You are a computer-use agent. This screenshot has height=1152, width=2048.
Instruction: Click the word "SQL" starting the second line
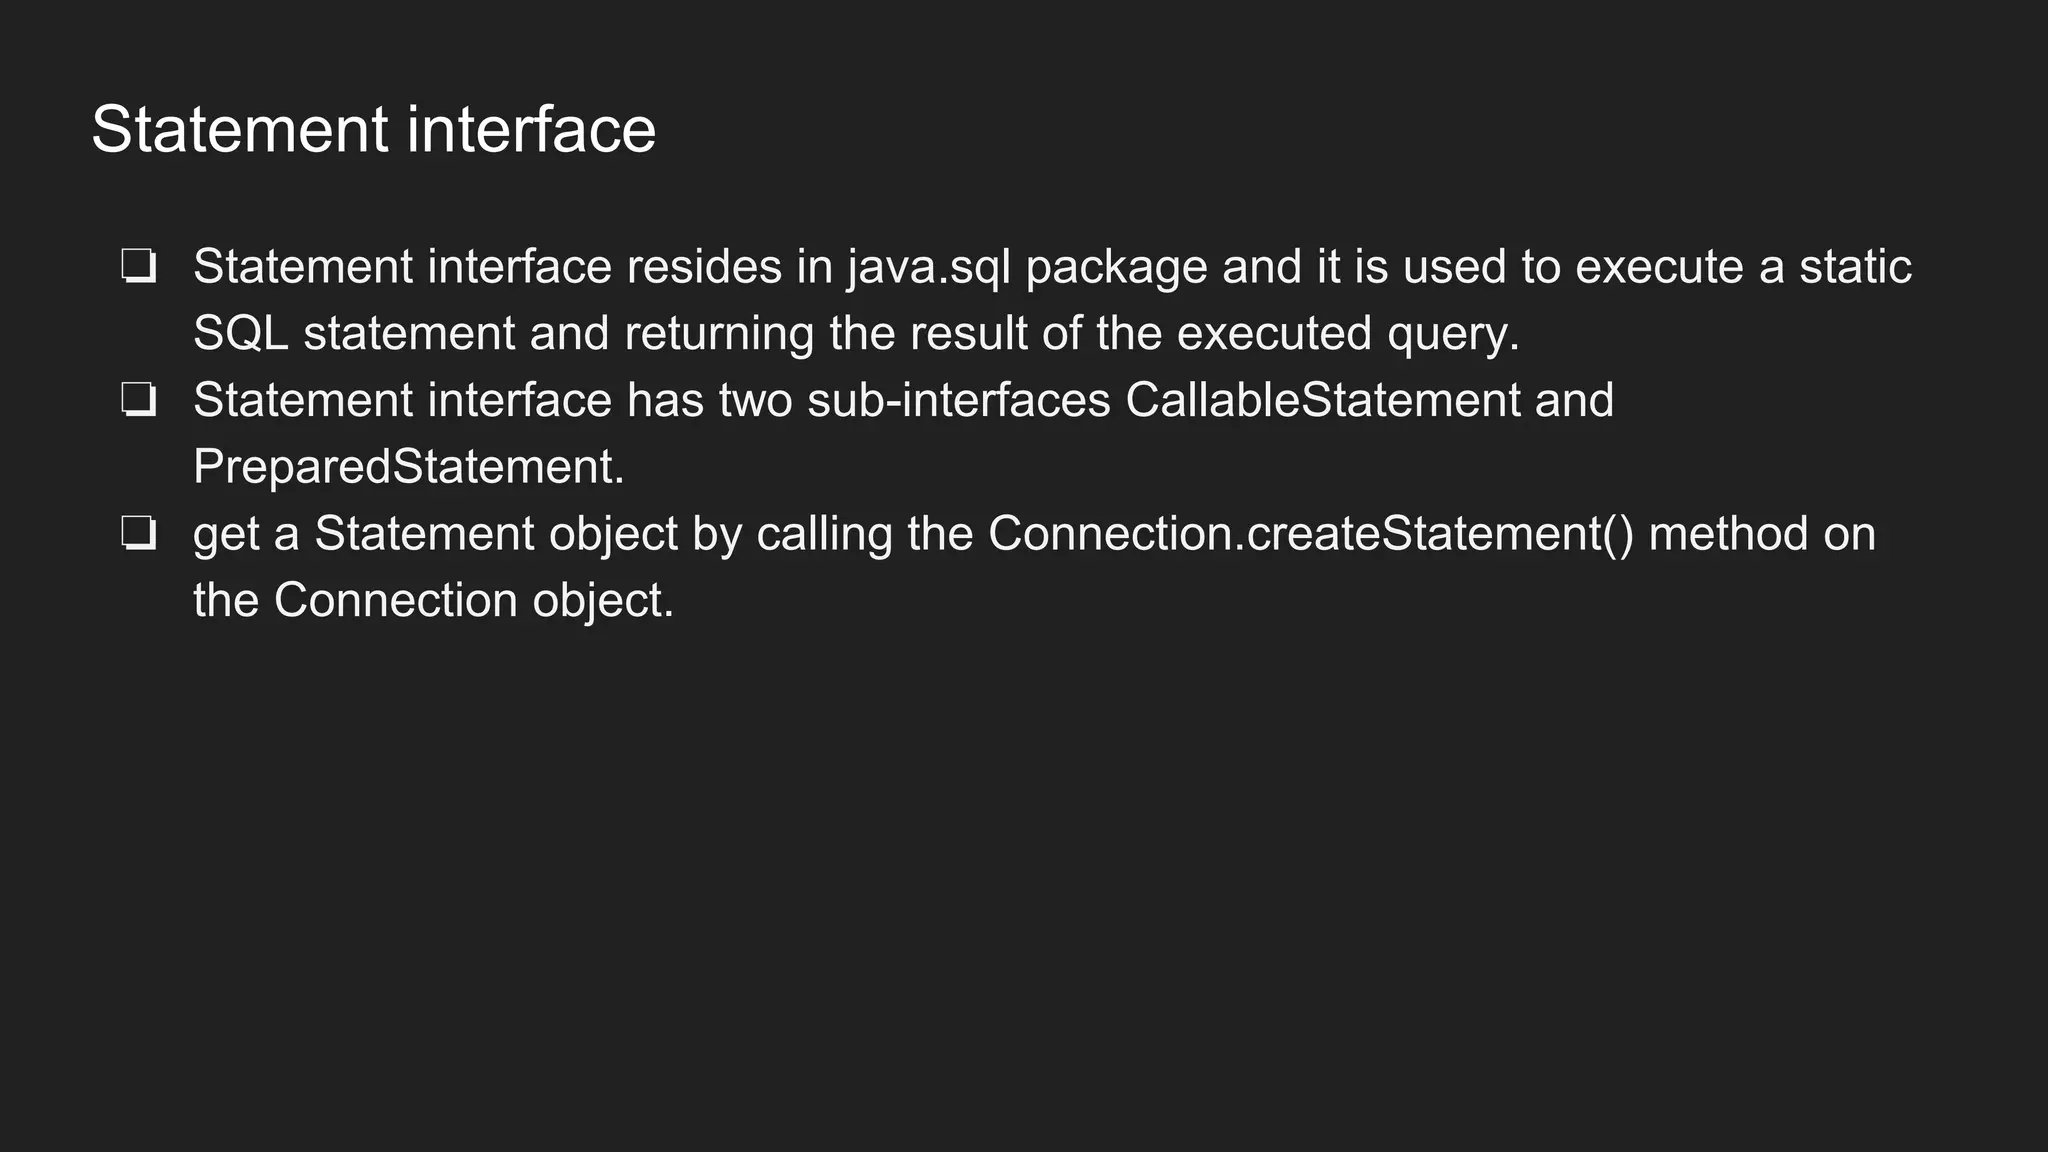240,334
